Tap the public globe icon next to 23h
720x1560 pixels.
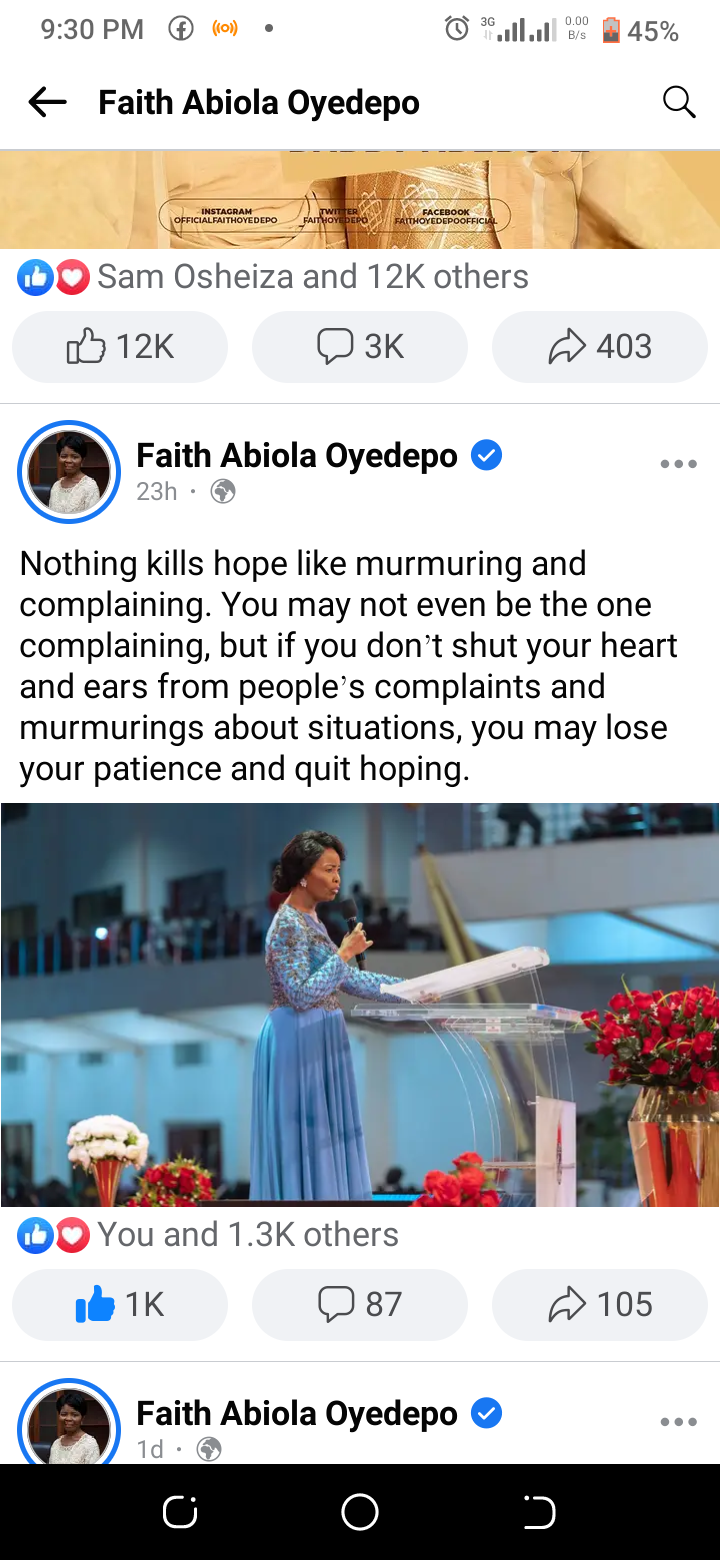coord(223,492)
